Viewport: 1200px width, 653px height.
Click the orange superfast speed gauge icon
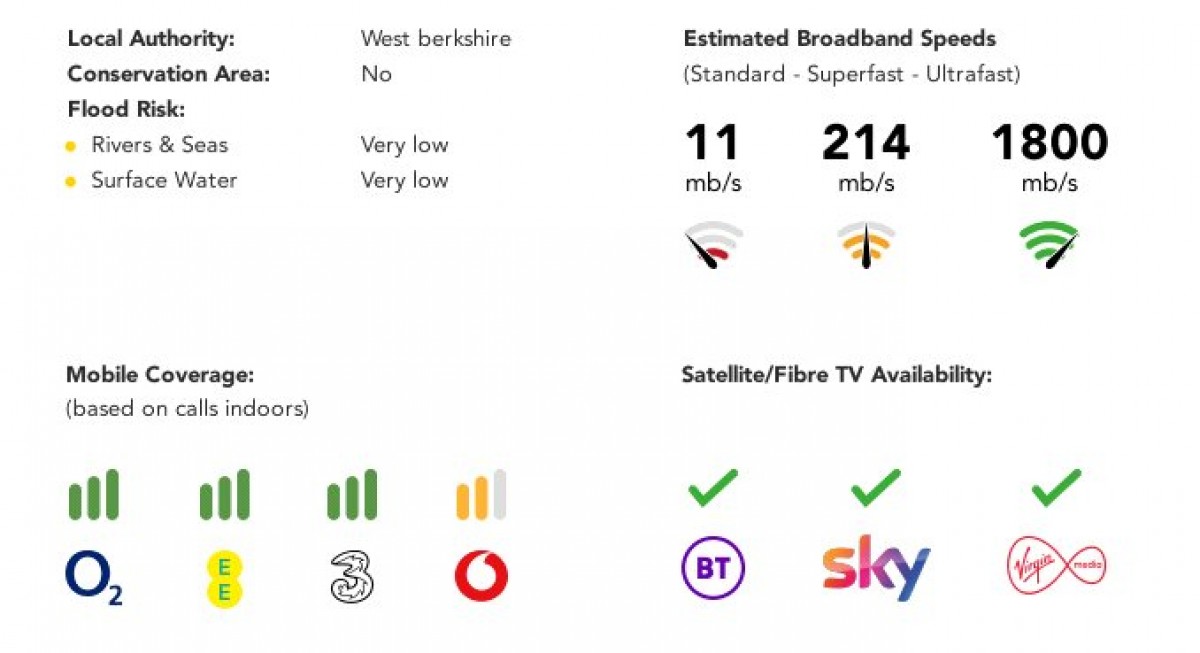coord(866,246)
